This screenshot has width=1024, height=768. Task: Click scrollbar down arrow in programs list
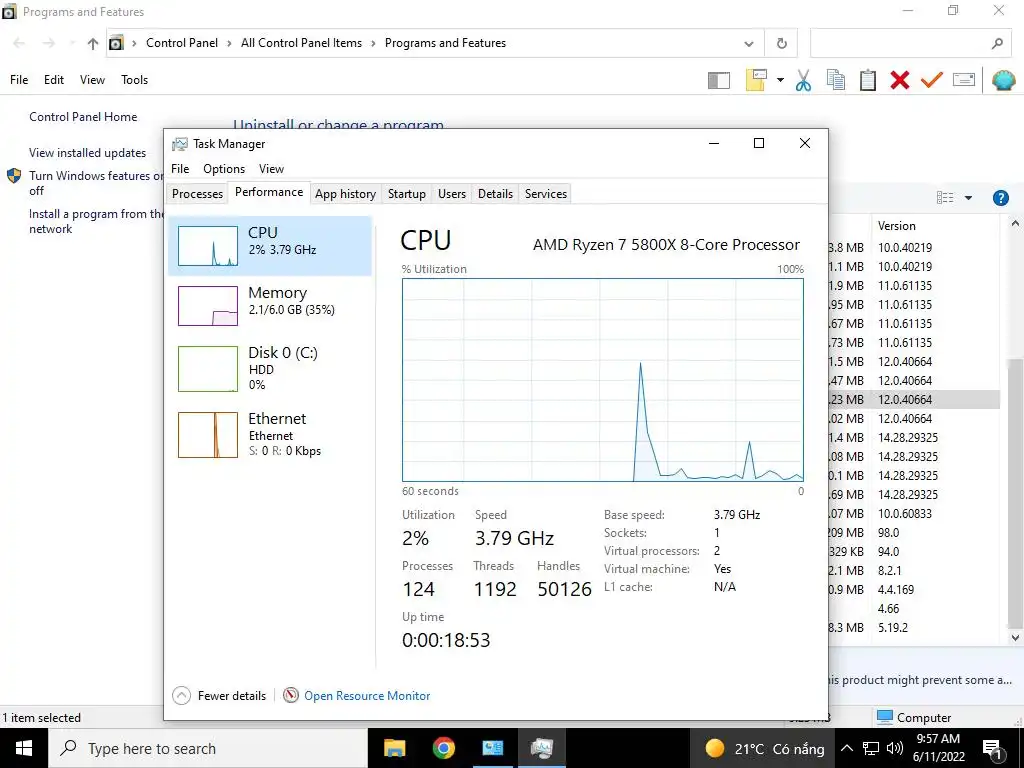tap(1015, 637)
